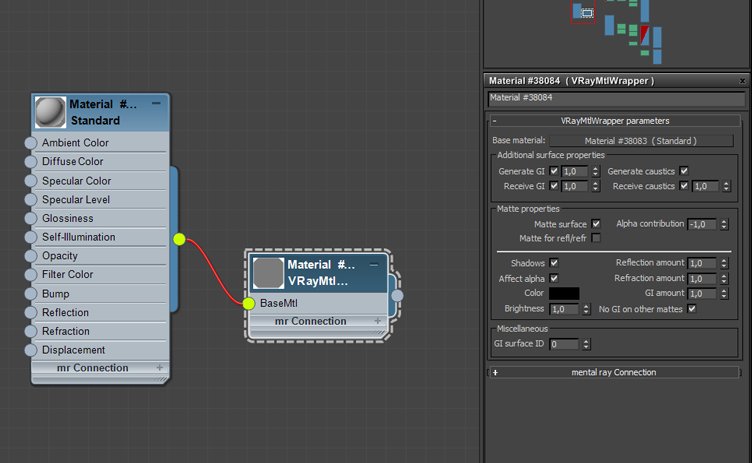Click the Refraction input socket
This screenshot has height=463, width=752.
(31, 331)
